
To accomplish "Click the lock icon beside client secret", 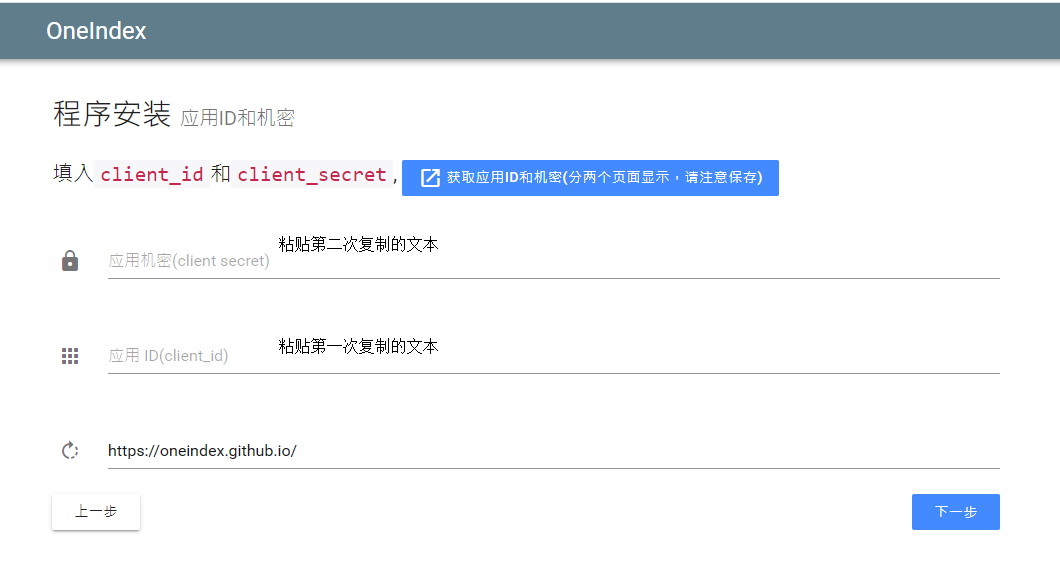I will [70, 261].
